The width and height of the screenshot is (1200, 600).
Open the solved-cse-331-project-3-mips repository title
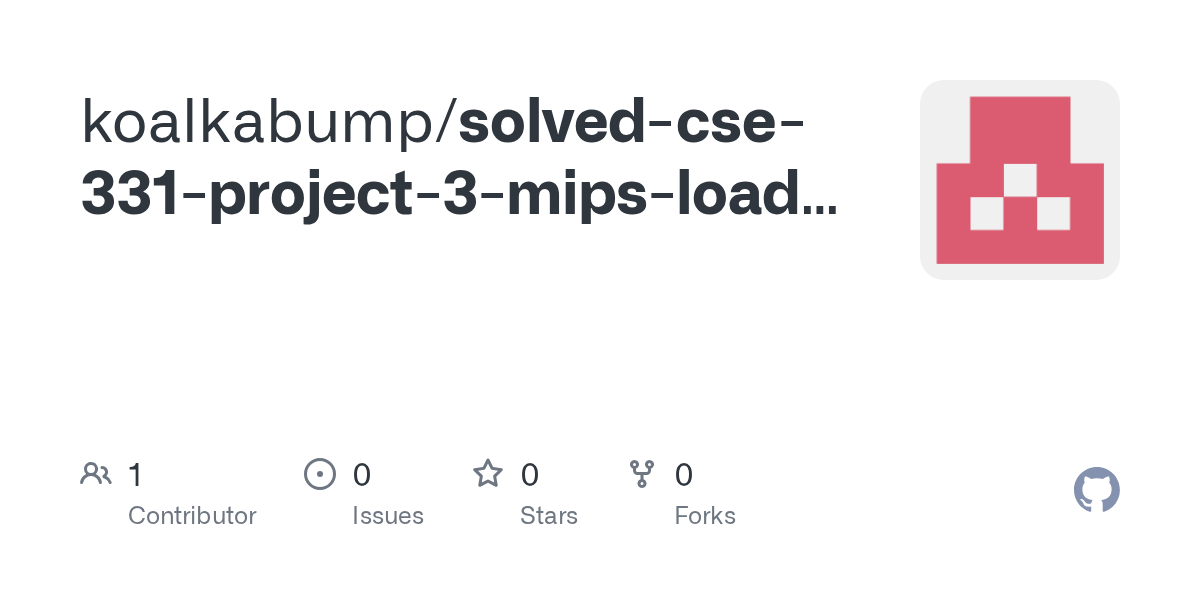(458, 157)
